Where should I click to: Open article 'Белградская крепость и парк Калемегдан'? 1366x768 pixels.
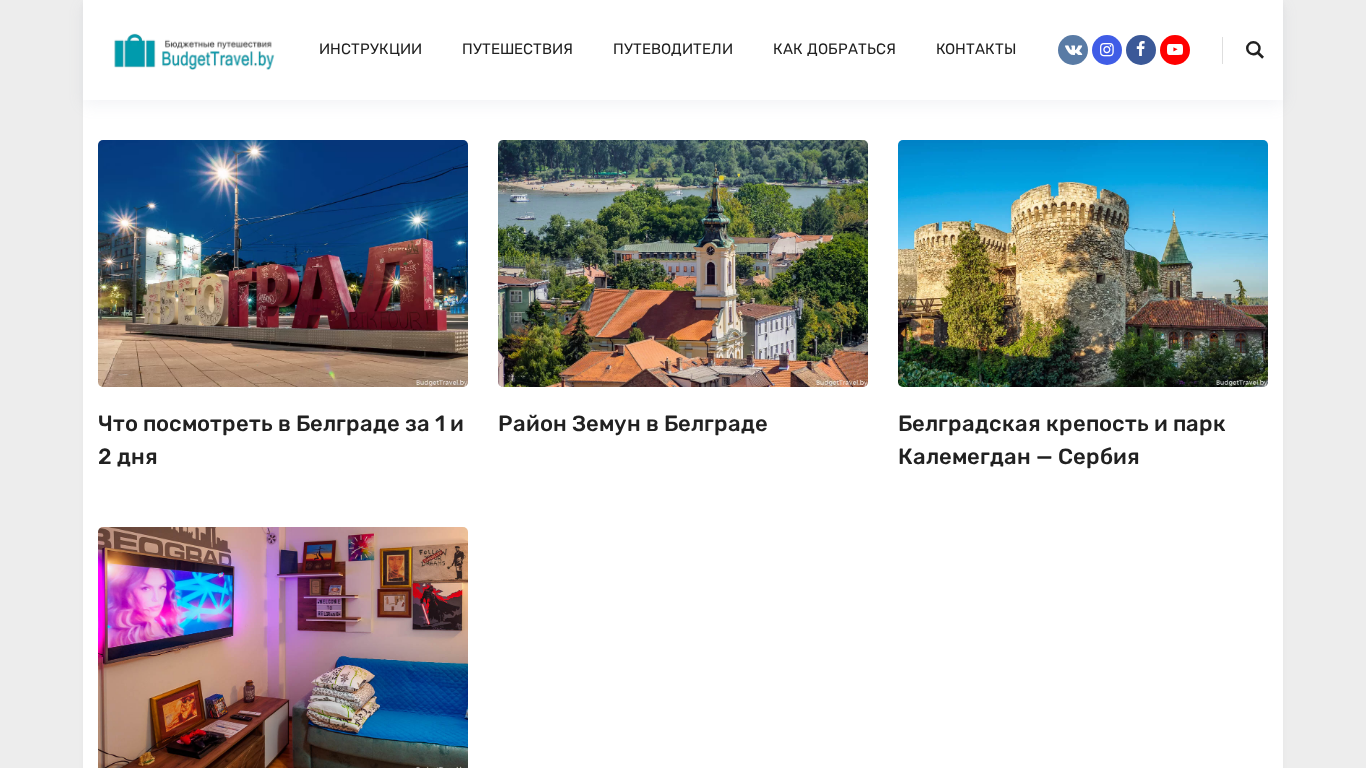click(x=1062, y=440)
